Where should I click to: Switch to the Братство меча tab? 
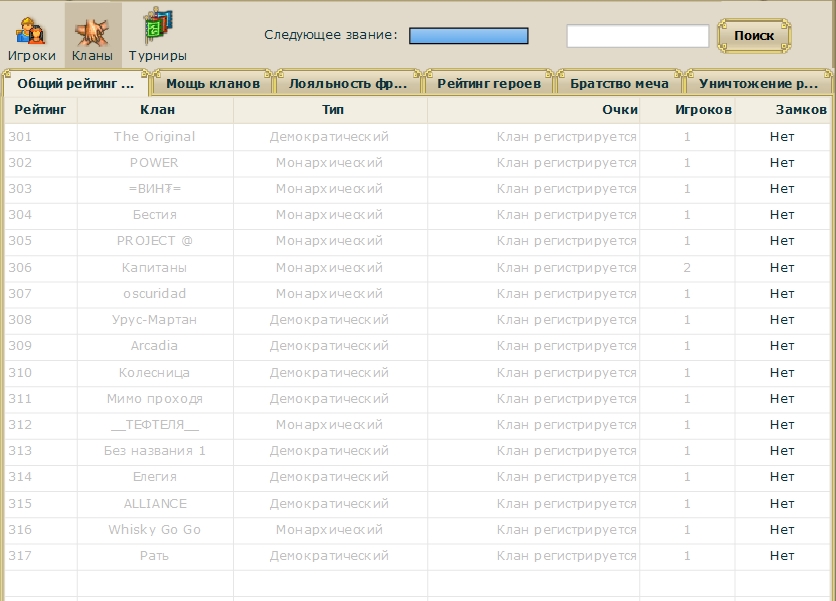pos(619,84)
